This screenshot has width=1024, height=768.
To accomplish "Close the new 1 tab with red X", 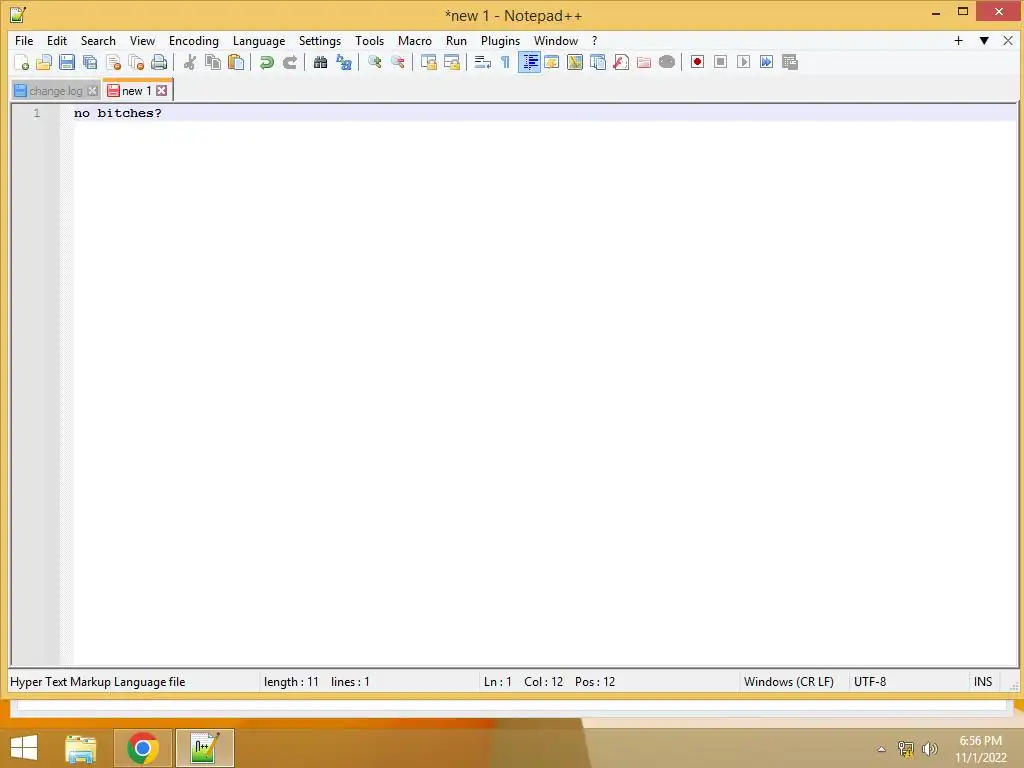I will click(x=161, y=91).
